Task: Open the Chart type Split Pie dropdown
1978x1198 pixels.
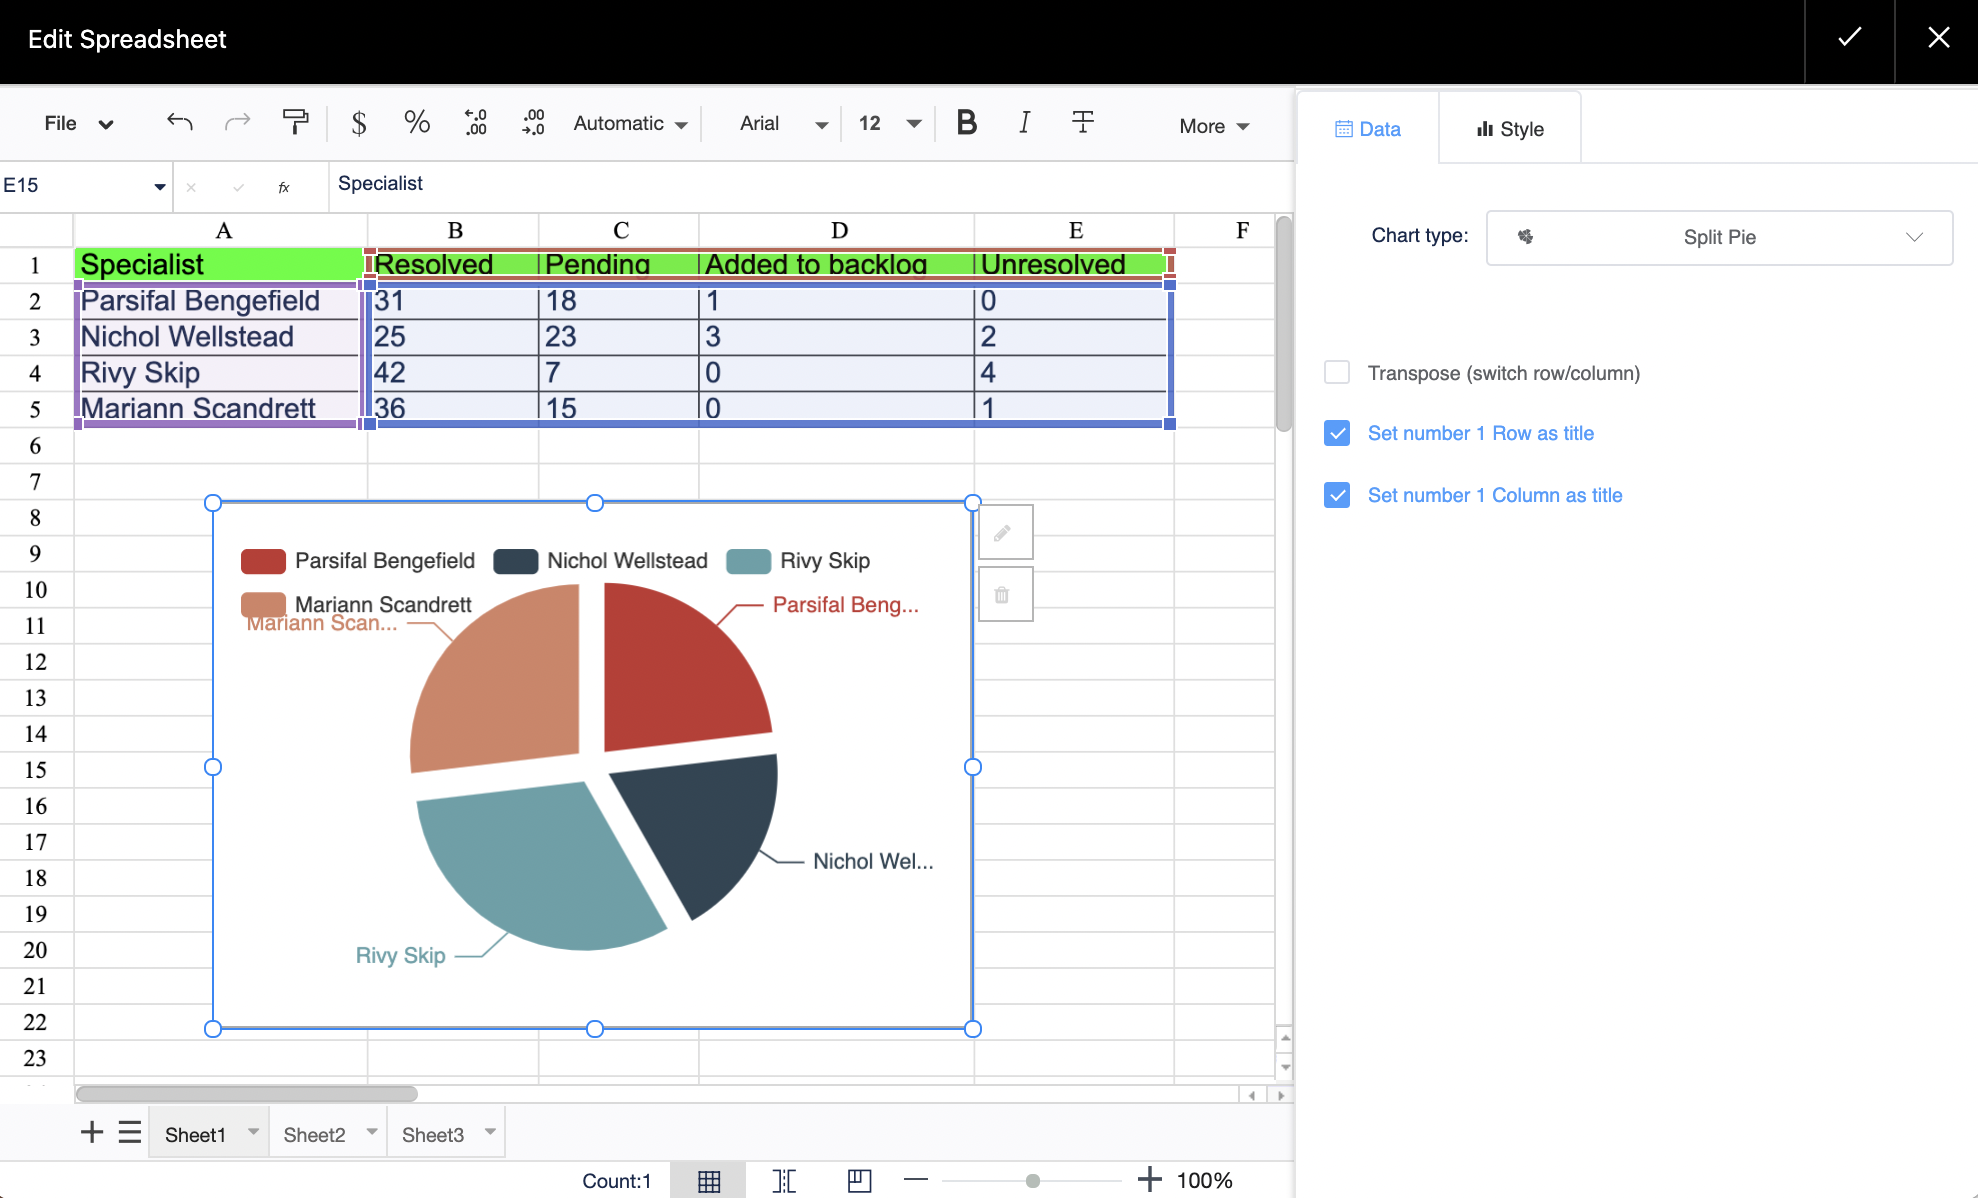Action: 1718,237
